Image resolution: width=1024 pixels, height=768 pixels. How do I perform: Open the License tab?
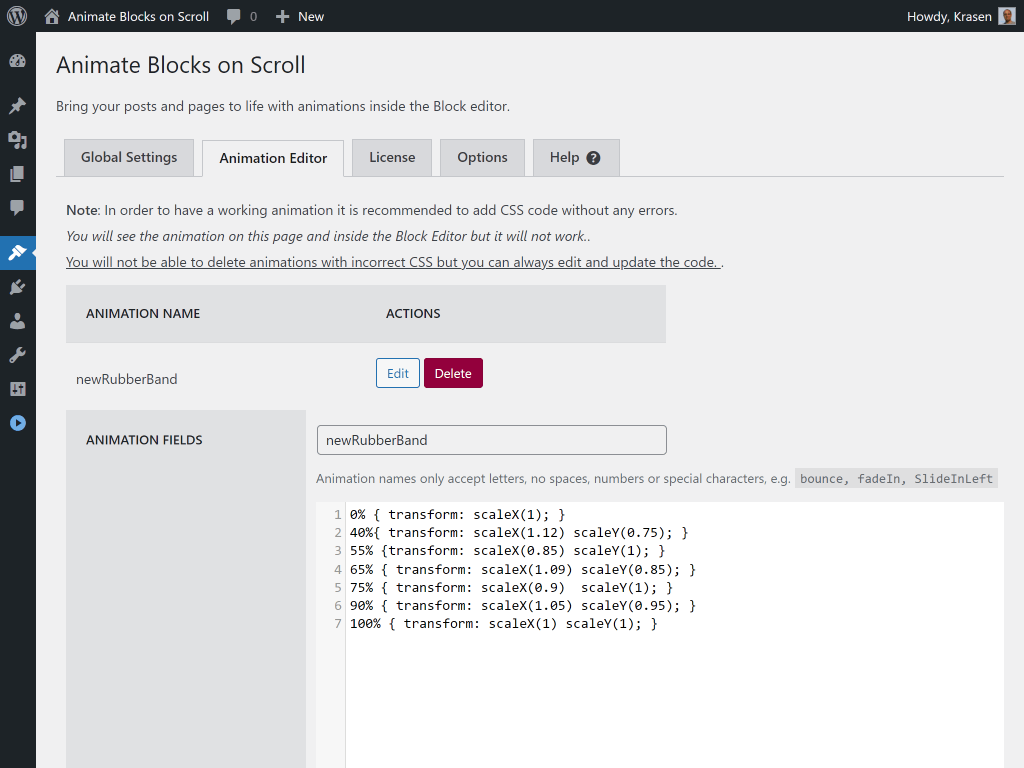(391, 157)
